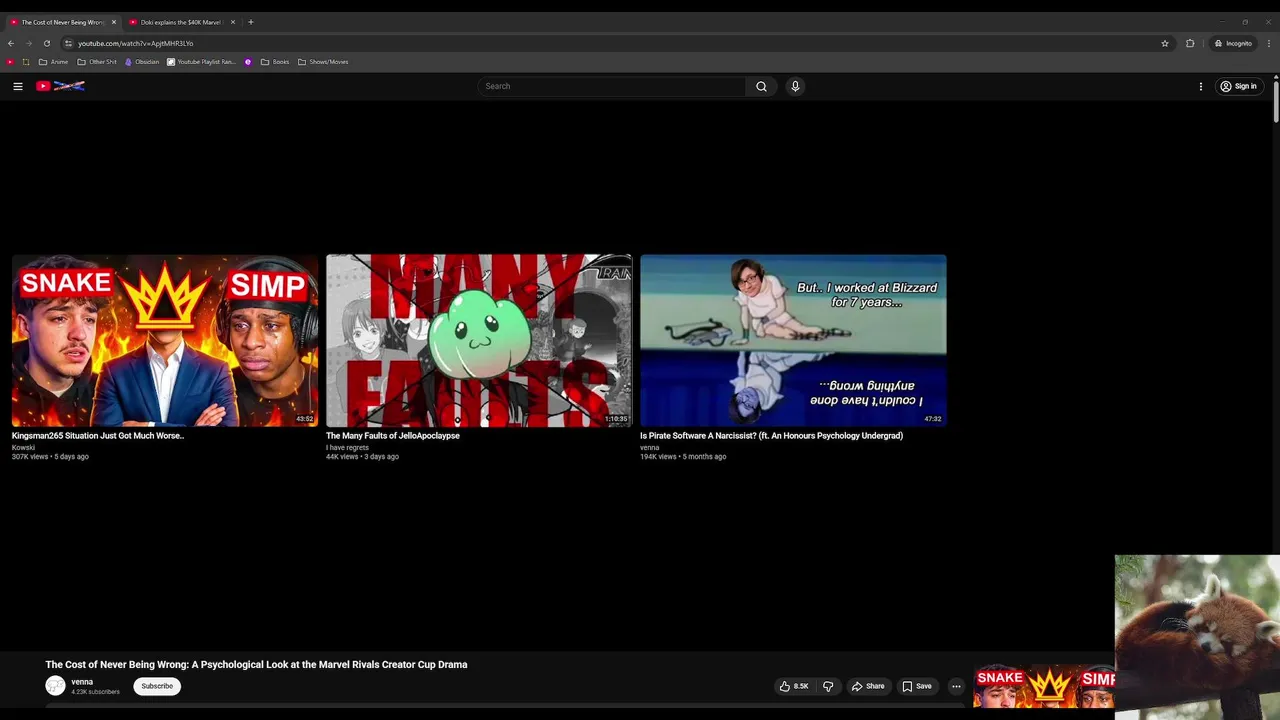This screenshot has width=1280, height=720.
Task: Go to YouTube home via logo
Action: (x=60, y=86)
